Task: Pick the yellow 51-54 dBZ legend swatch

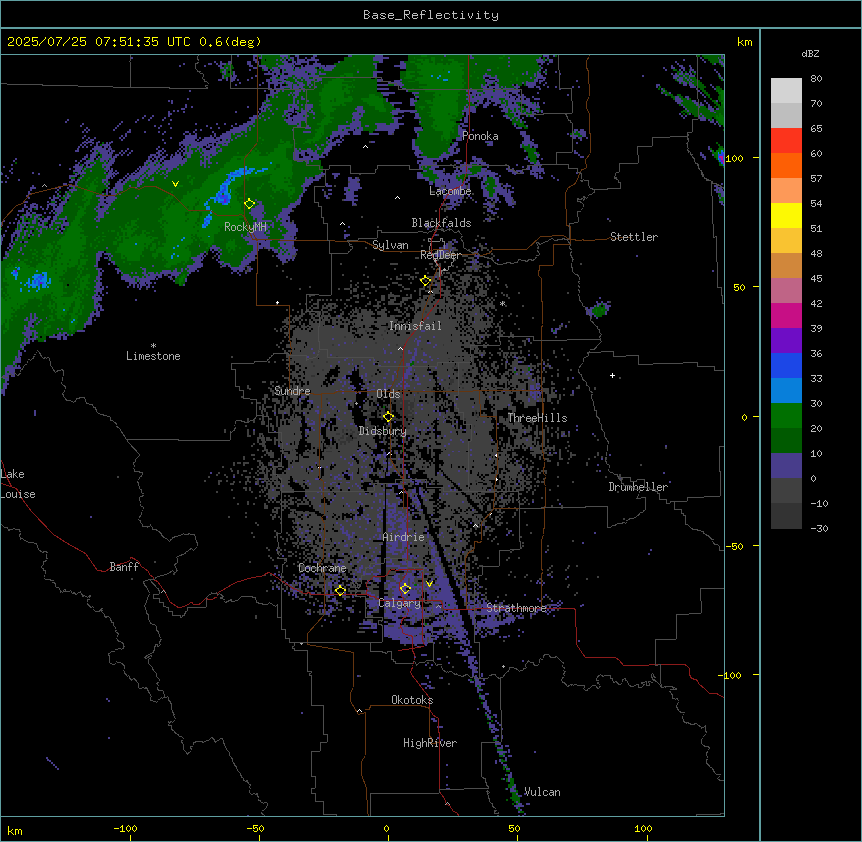Action: (x=786, y=216)
